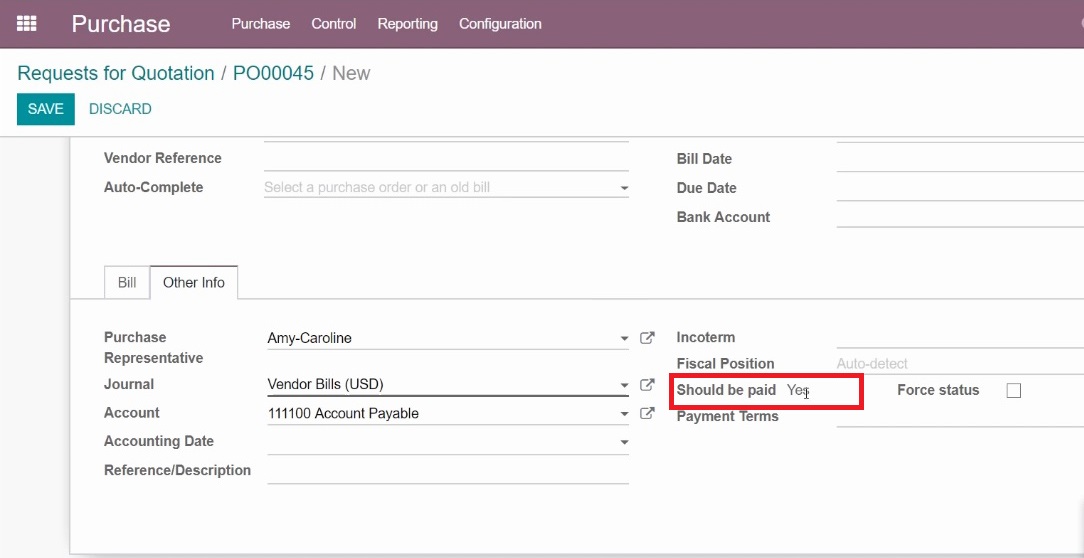
Task: Focus the Vendor Reference input field
Action: pos(446,158)
